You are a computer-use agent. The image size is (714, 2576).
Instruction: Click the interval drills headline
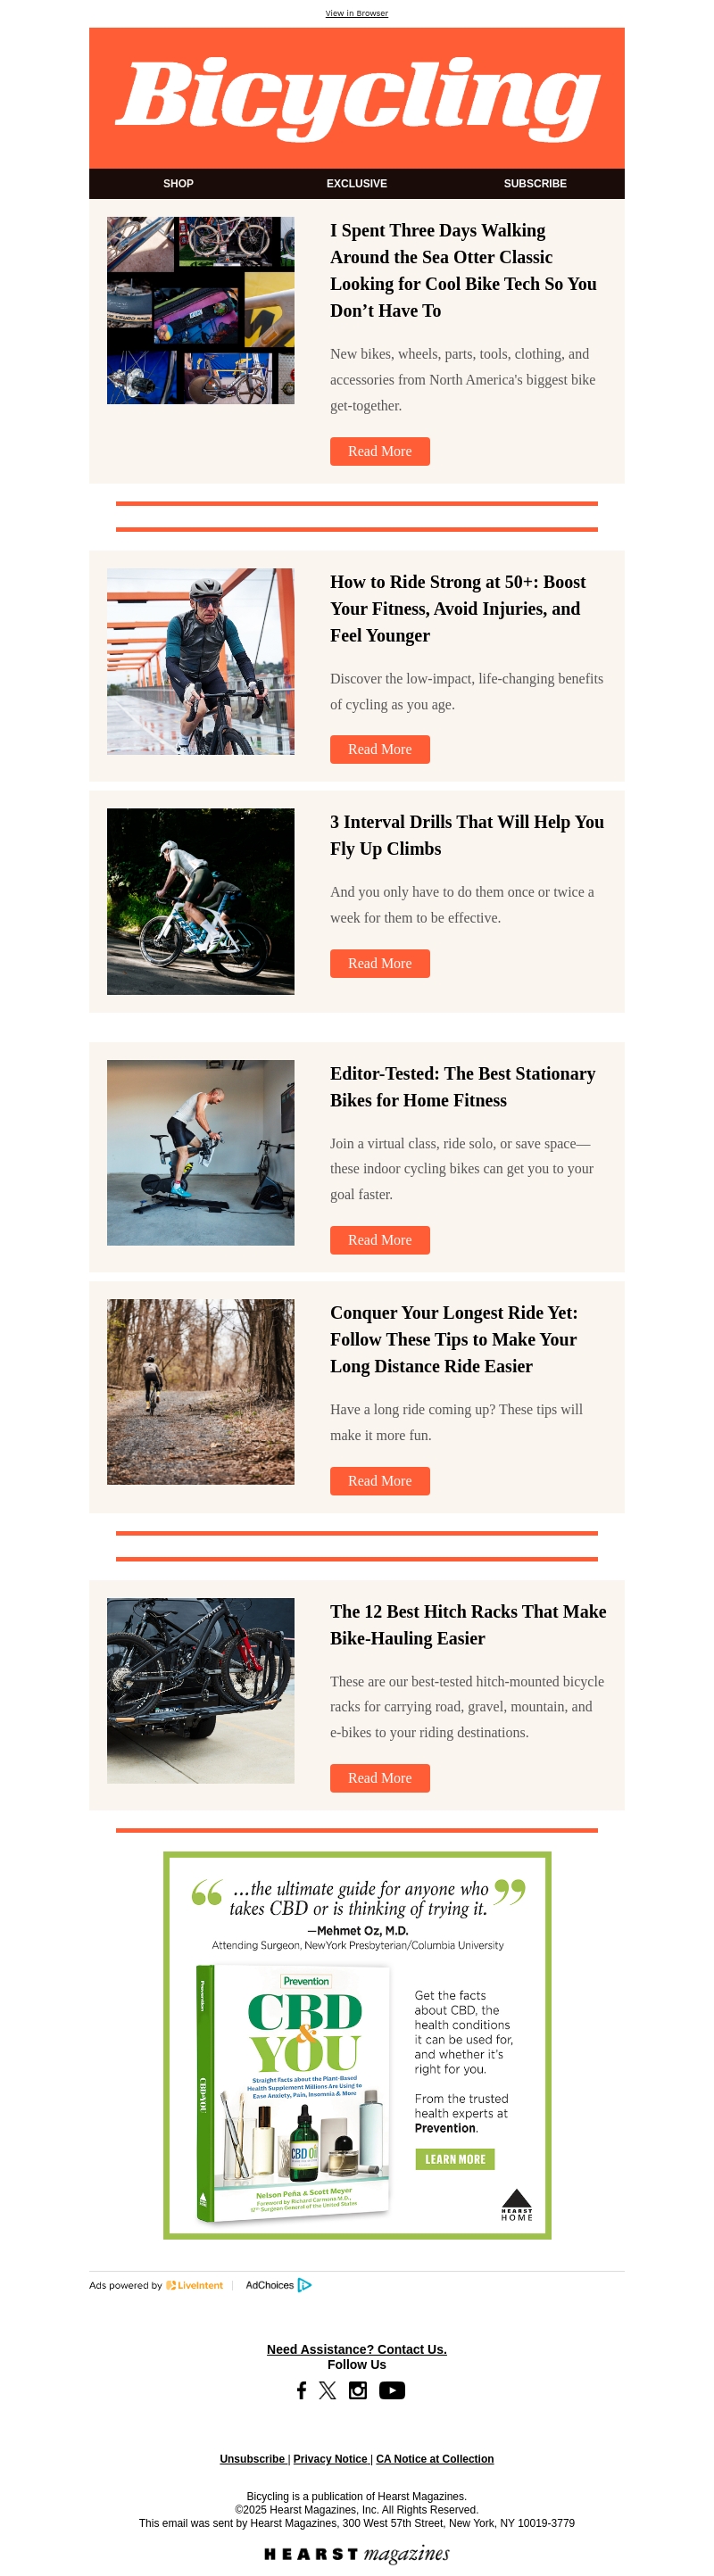pos(467,835)
